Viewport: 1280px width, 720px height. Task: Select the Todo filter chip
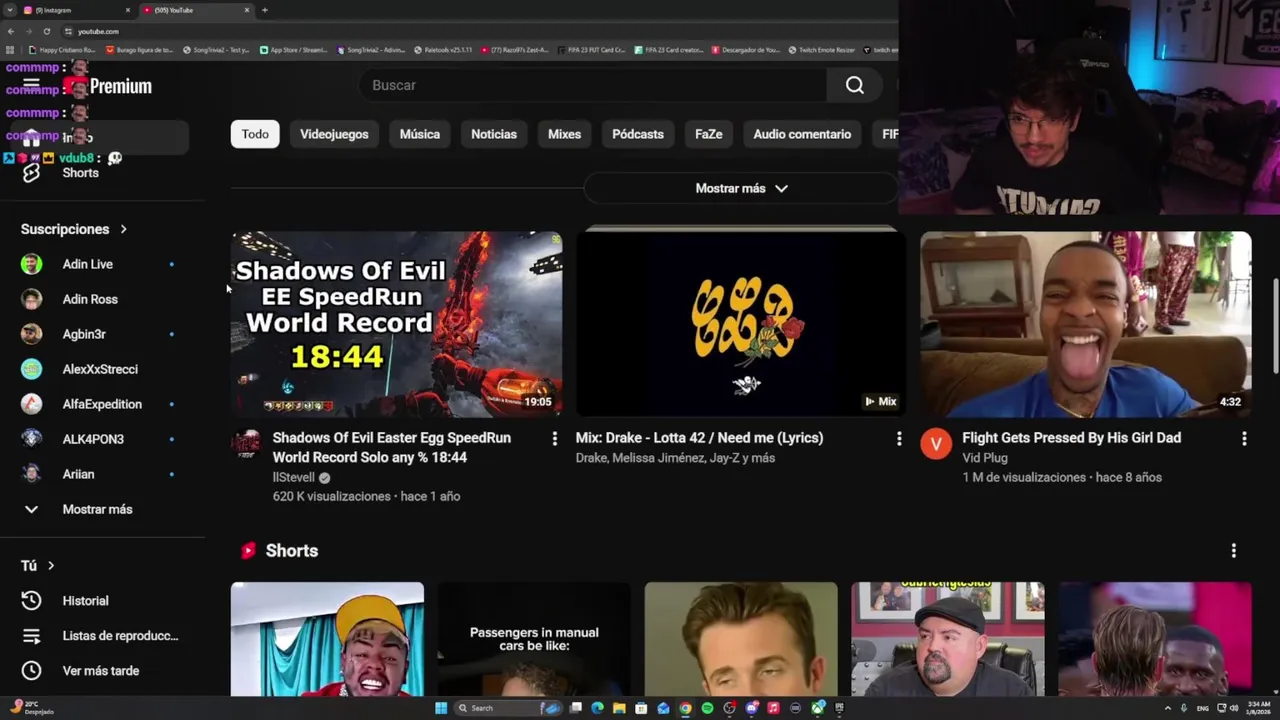point(255,134)
